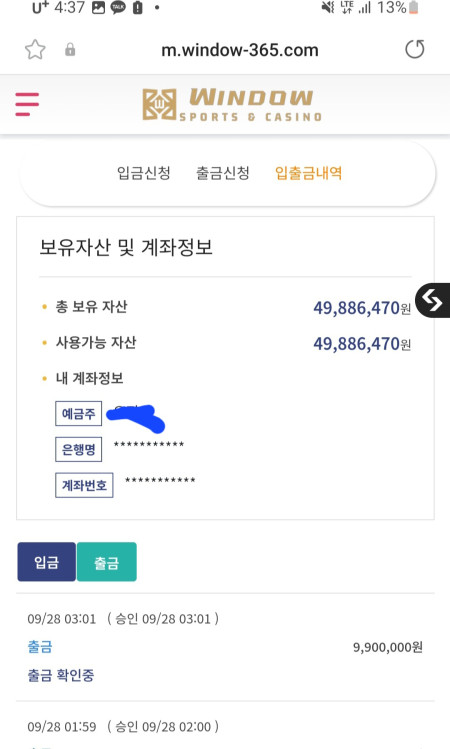Open the 출금 transaction entry link
This screenshot has height=749, width=450.
(x=40, y=647)
